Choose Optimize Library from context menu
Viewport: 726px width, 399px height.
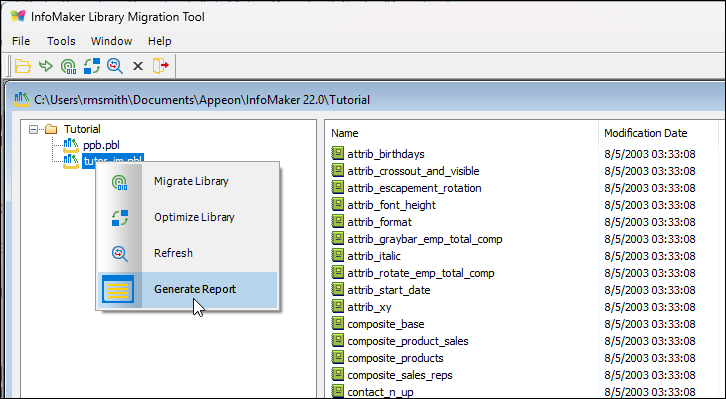194,217
